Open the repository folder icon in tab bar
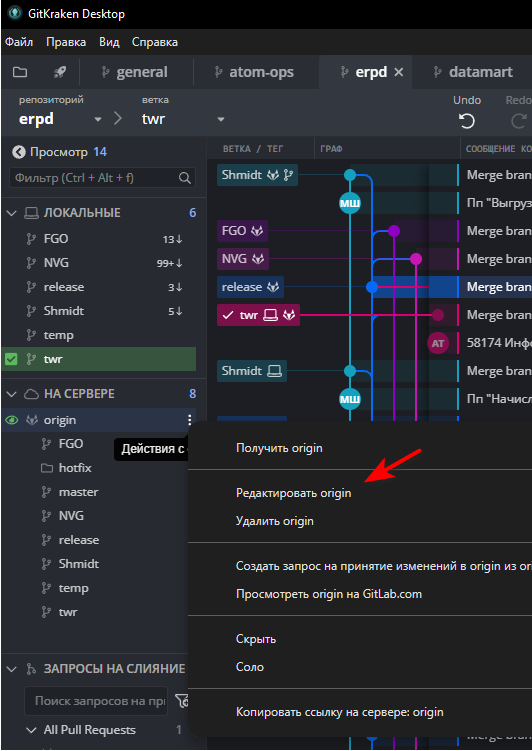Viewport: 532px width, 751px height. [x=20, y=72]
